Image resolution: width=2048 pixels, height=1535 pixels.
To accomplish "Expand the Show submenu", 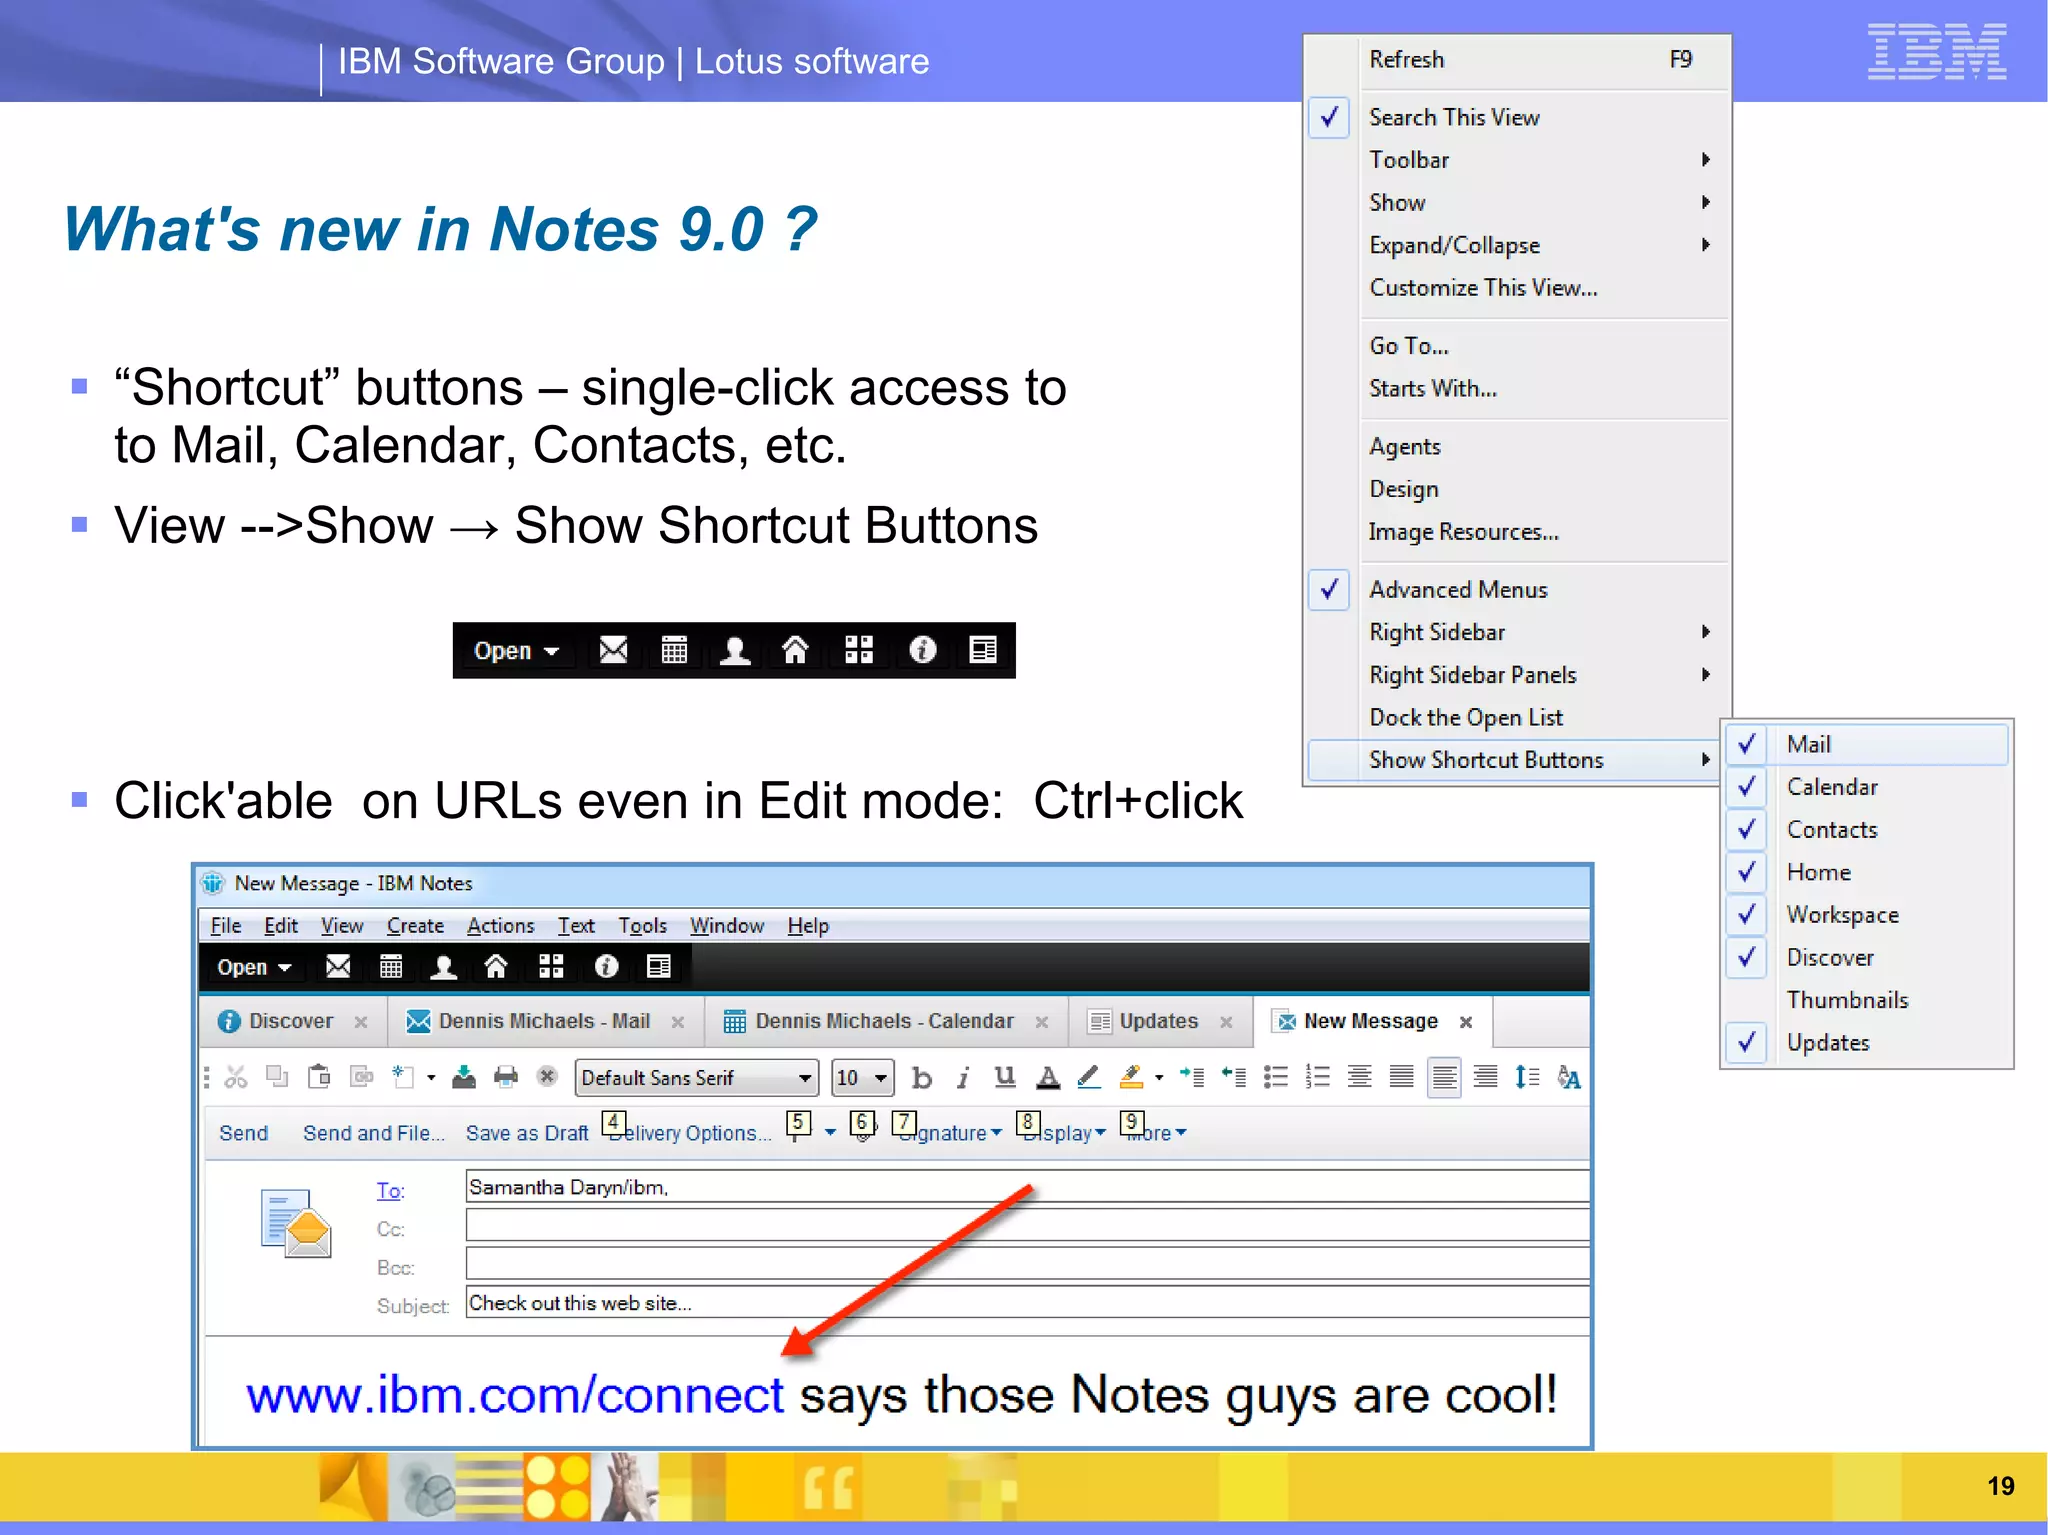I will pos(1518,203).
